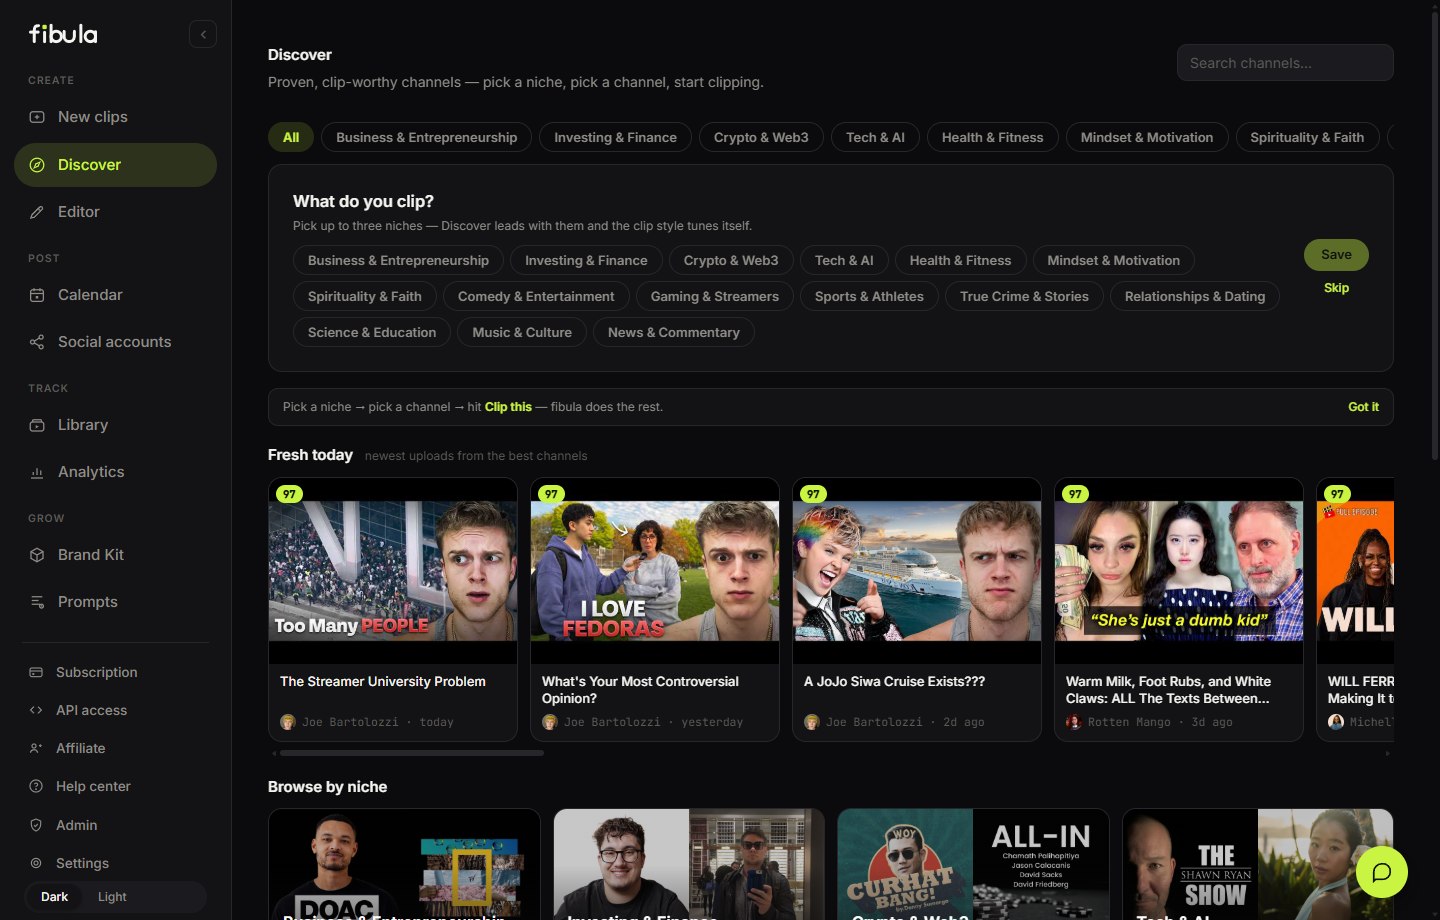Click the Social accounts share icon
The height and width of the screenshot is (920, 1440).
click(37, 342)
